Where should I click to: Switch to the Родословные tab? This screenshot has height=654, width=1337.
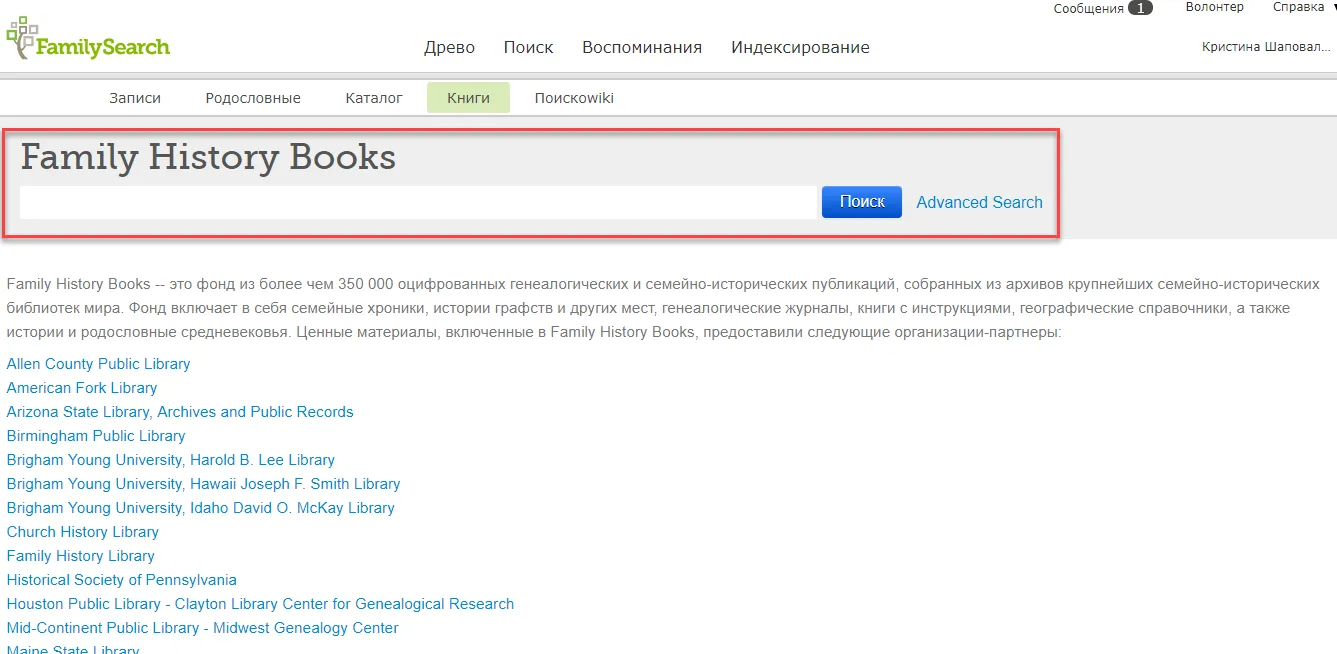click(x=253, y=98)
